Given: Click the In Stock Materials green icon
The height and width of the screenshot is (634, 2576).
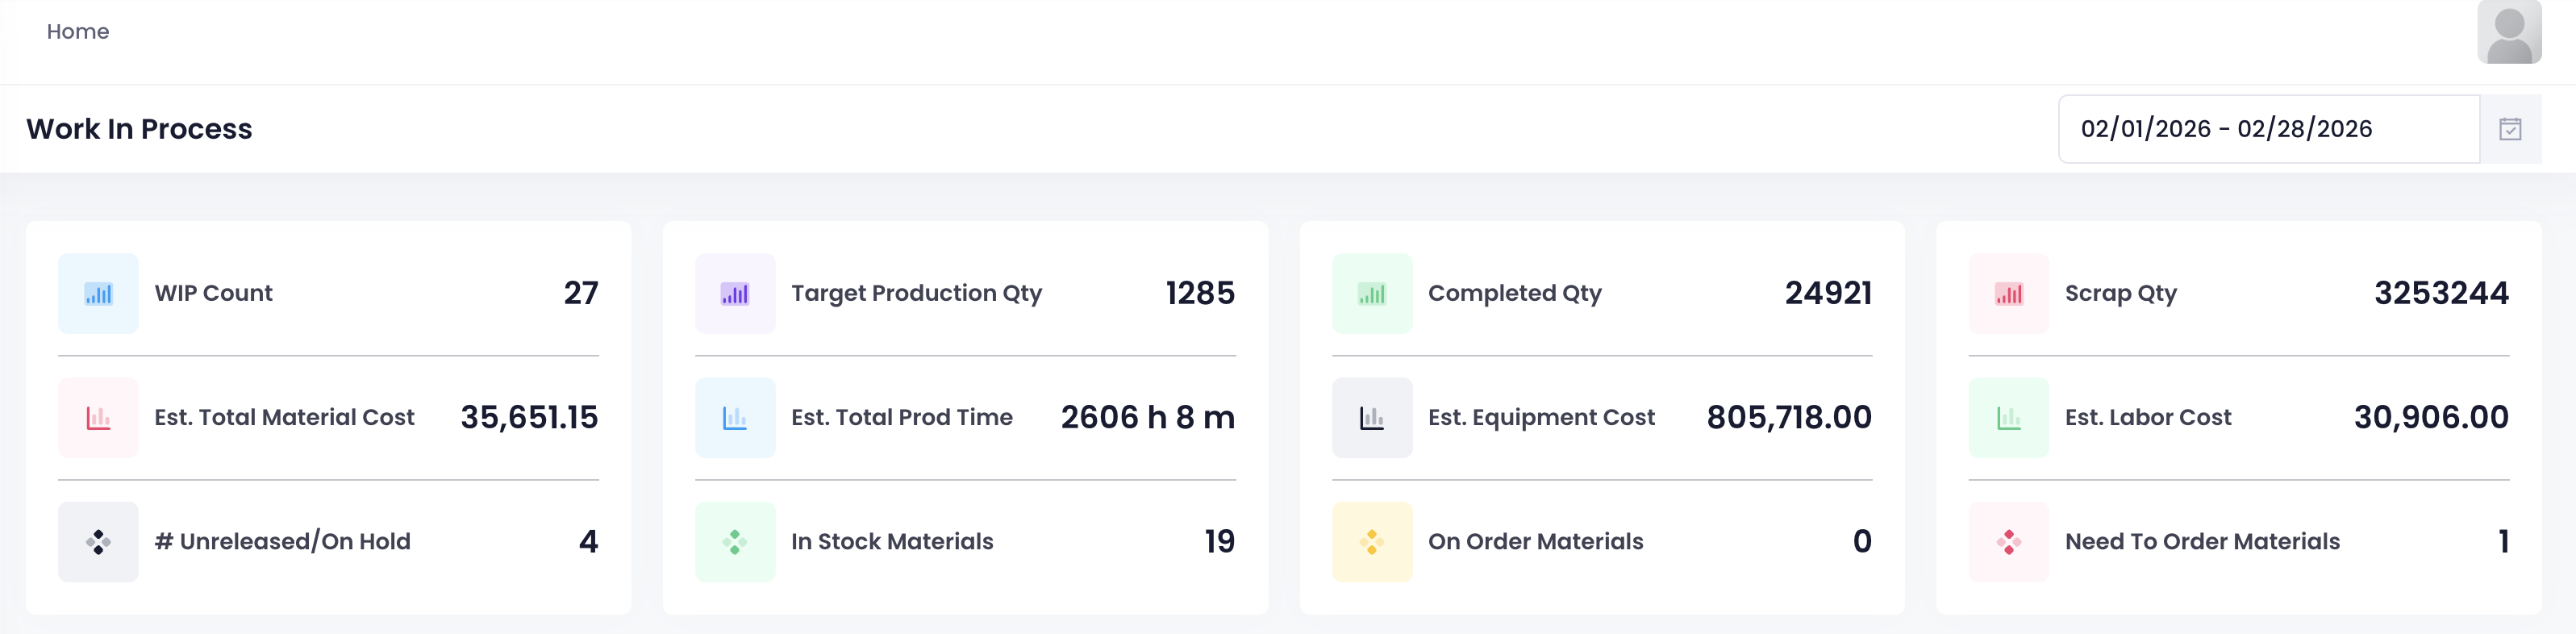Looking at the screenshot, I should [x=735, y=541].
